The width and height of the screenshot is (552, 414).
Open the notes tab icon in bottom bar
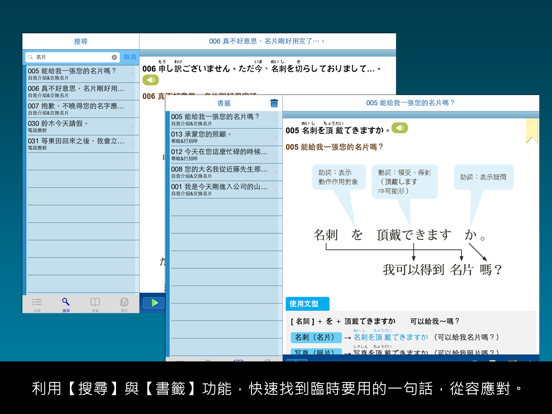pos(124,303)
